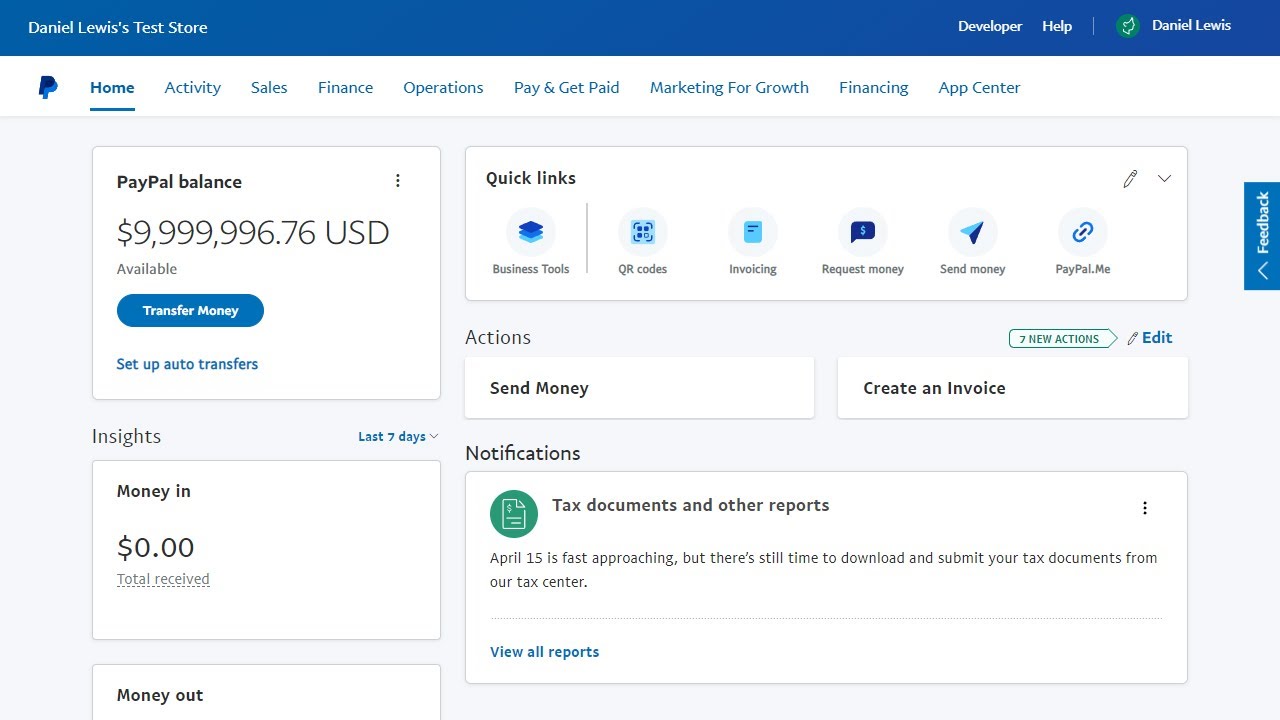Click View all reports link
This screenshot has height=720, width=1280.
pyautogui.click(x=544, y=652)
